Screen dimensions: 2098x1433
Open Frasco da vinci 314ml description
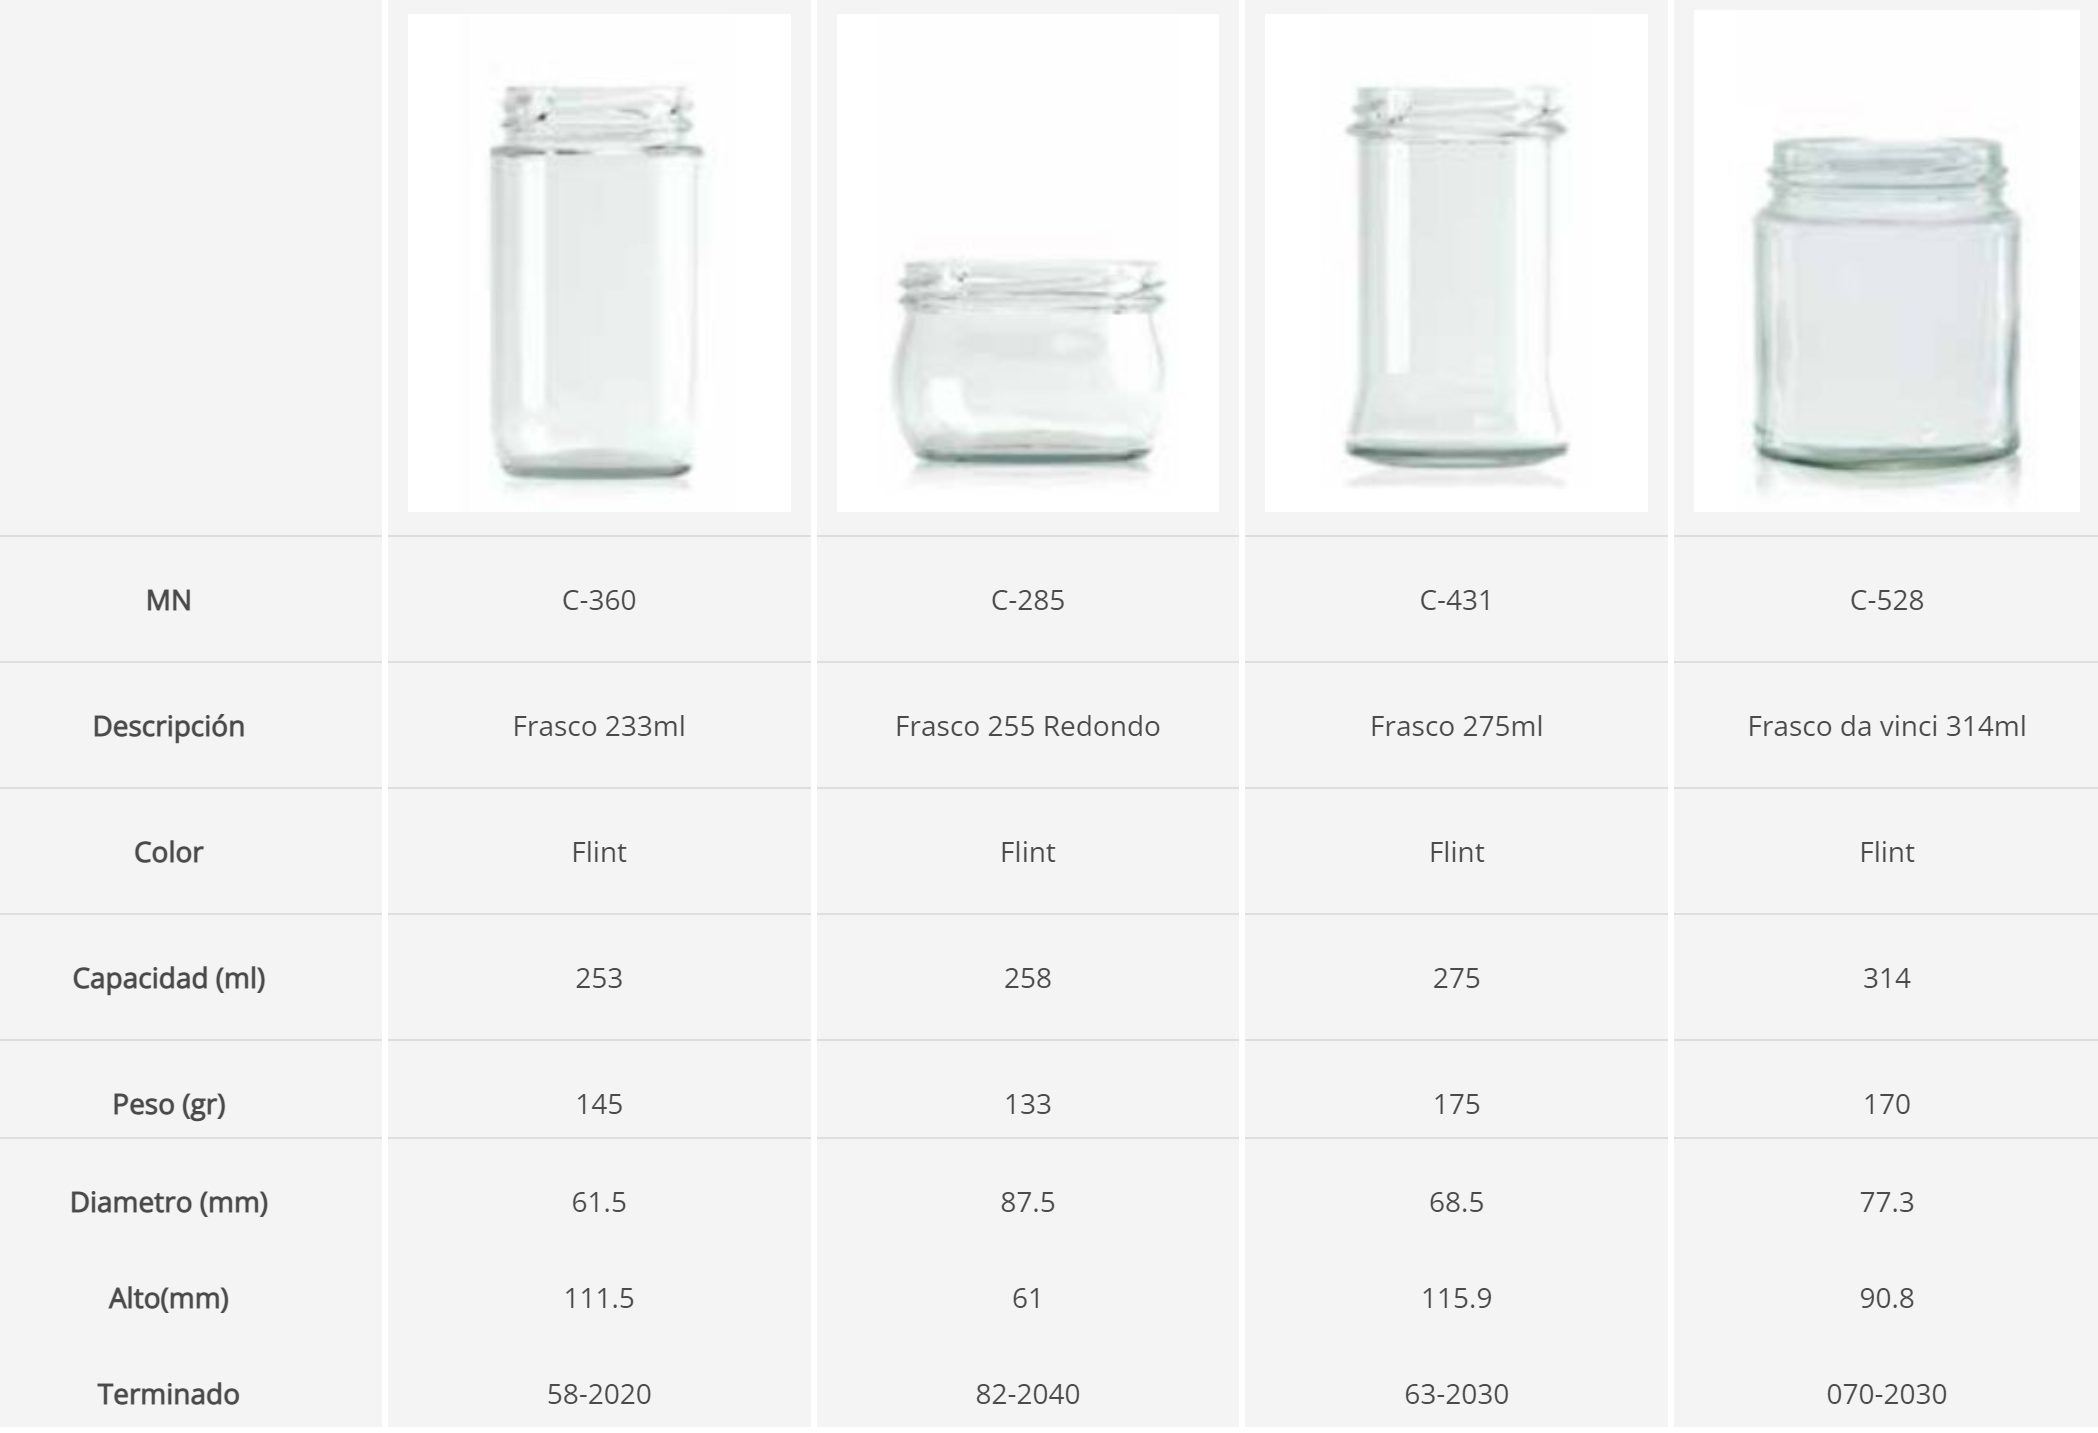coord(1886,726)
